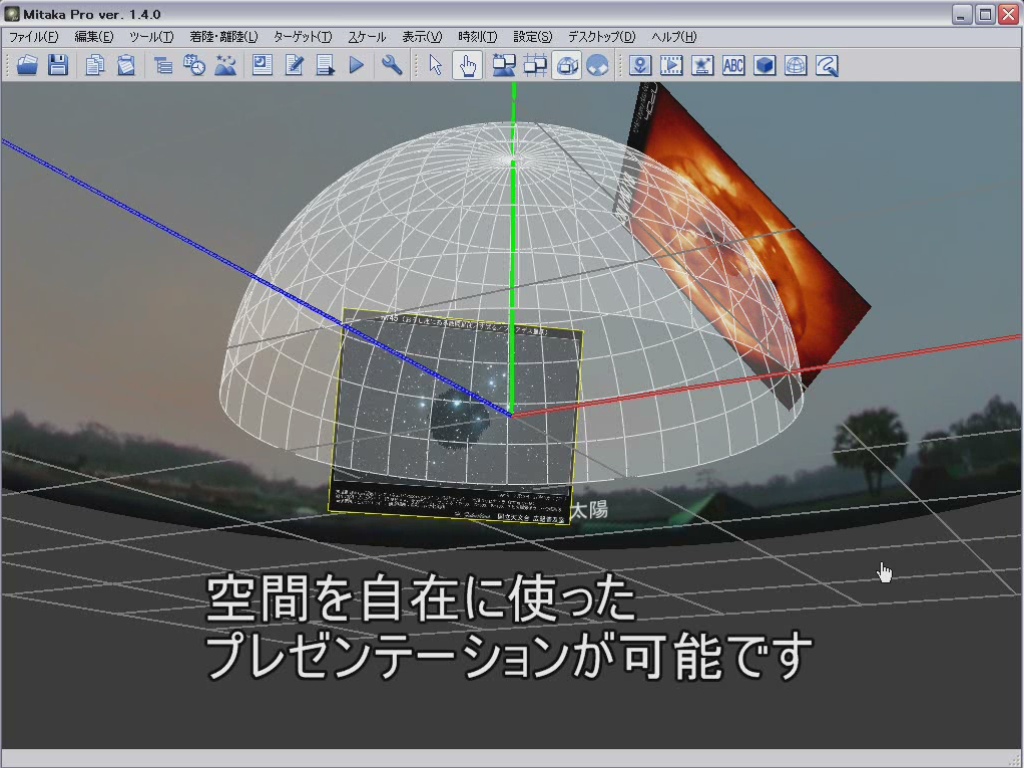
Task: Open the スケール menu
Action: coord(366,37)
